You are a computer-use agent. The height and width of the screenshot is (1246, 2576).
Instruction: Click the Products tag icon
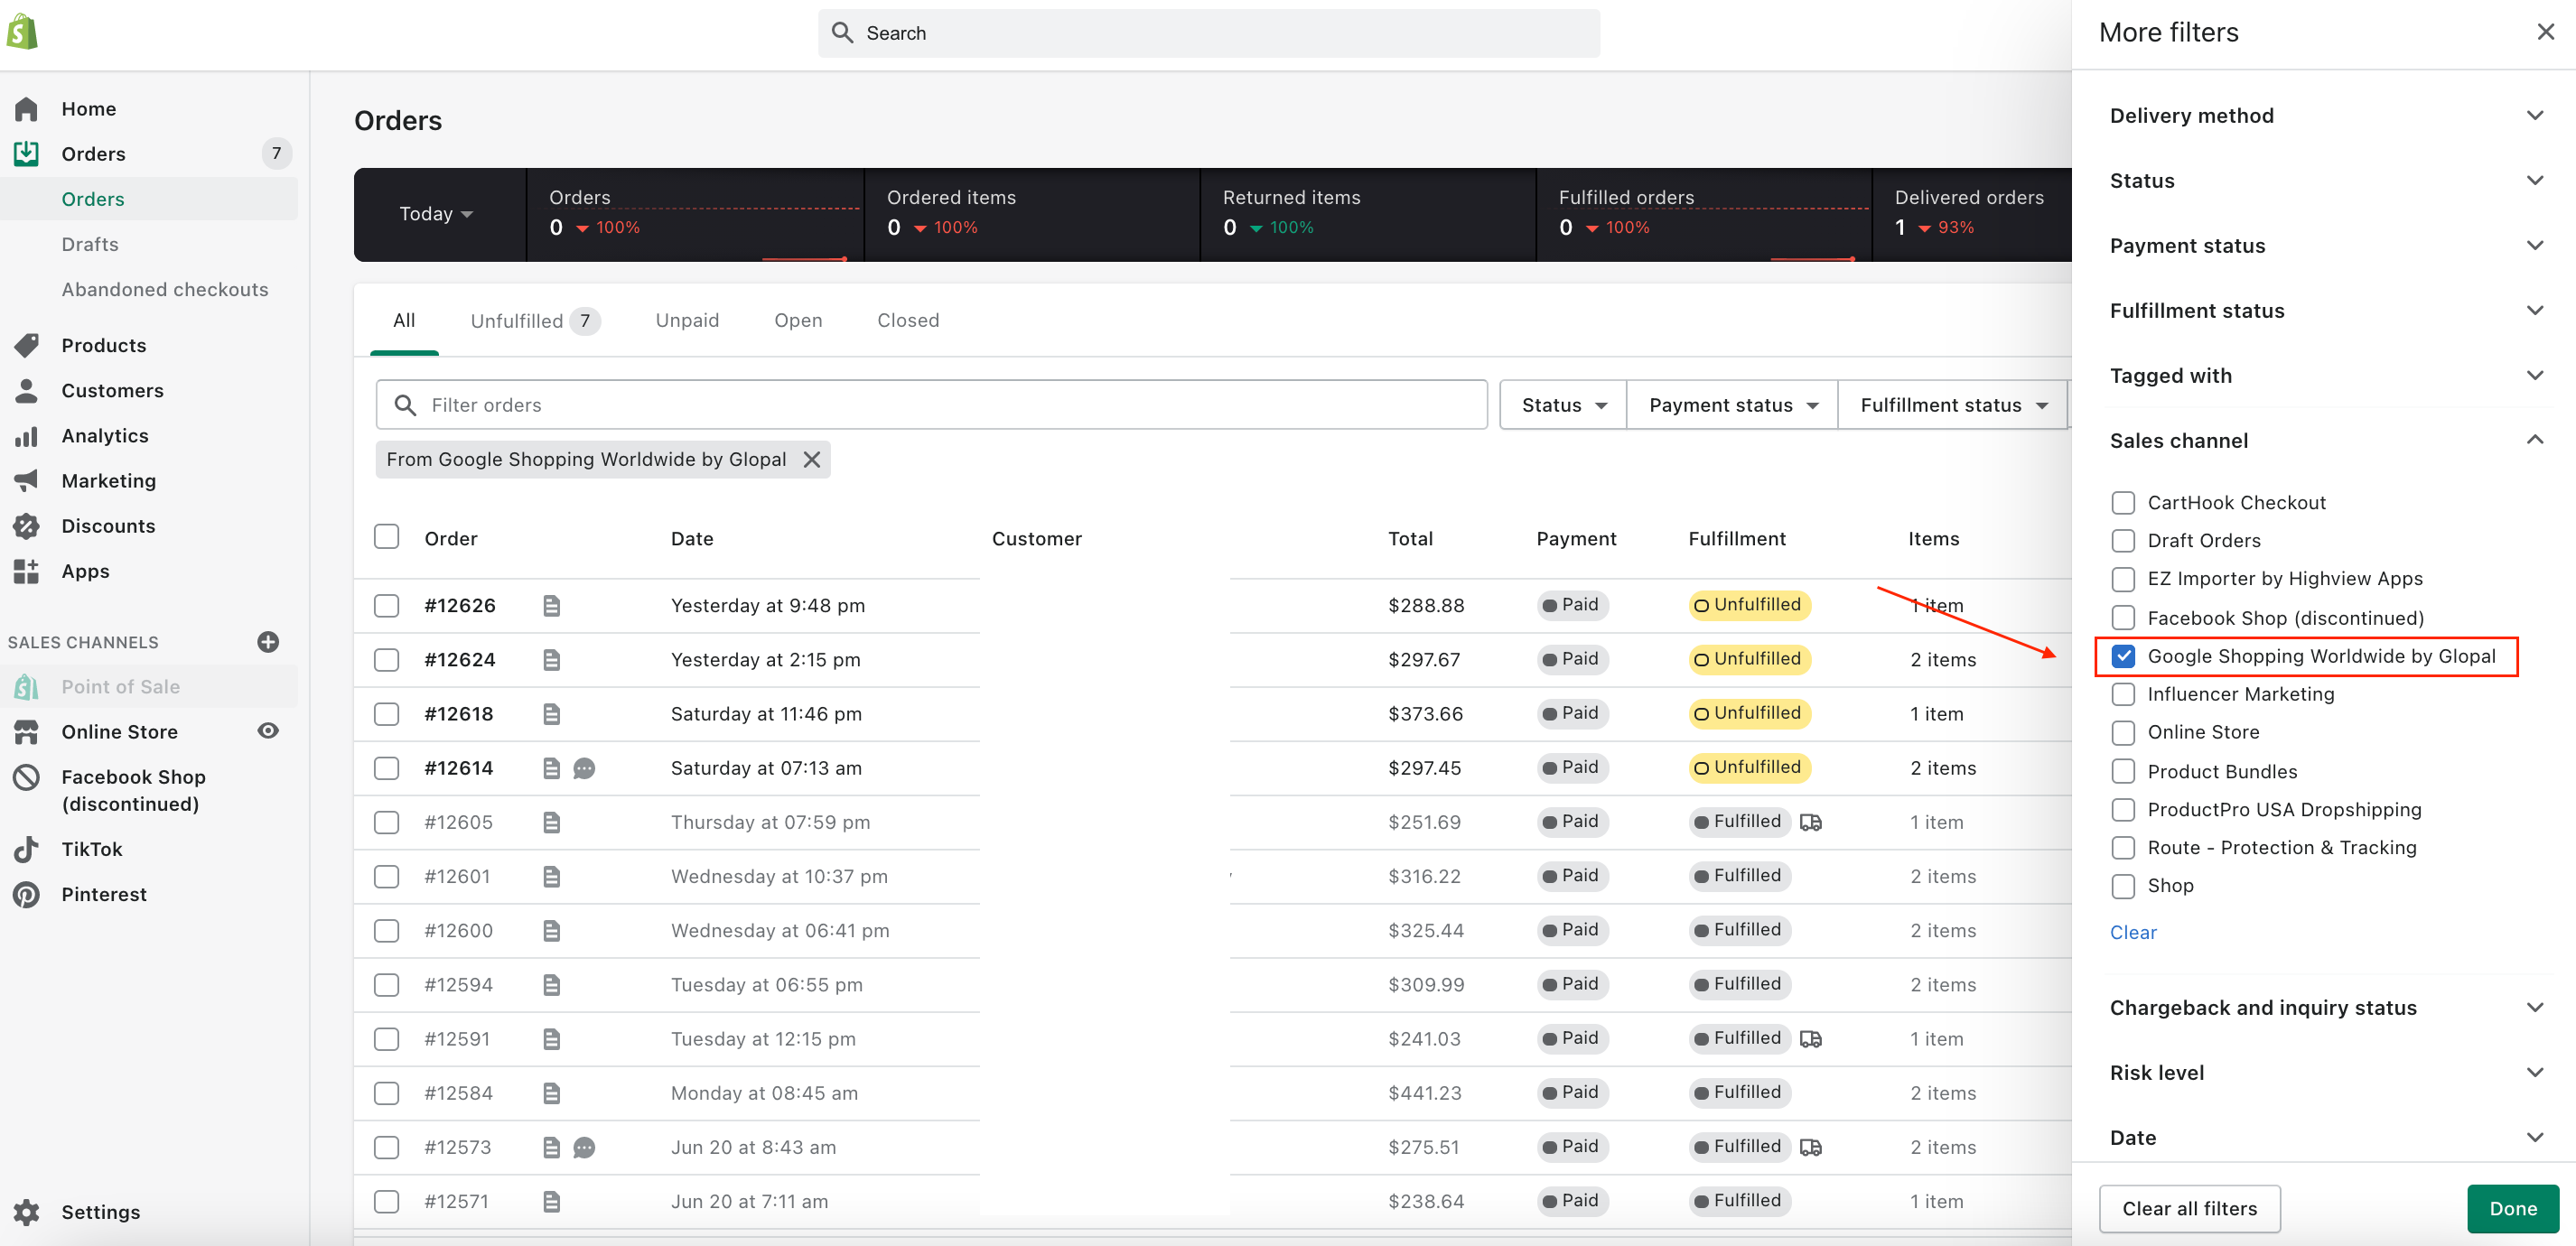[26, 345]
